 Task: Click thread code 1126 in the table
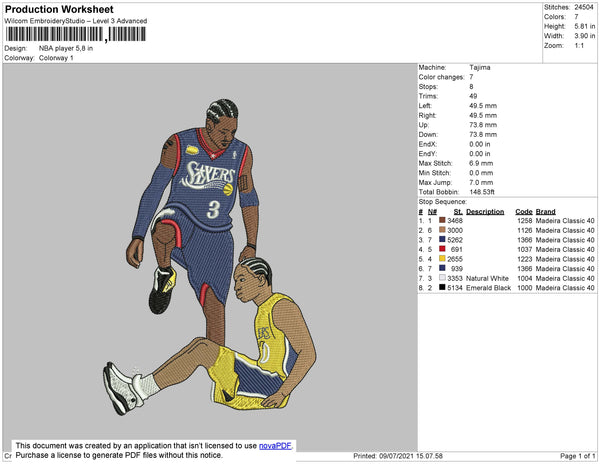525,230
